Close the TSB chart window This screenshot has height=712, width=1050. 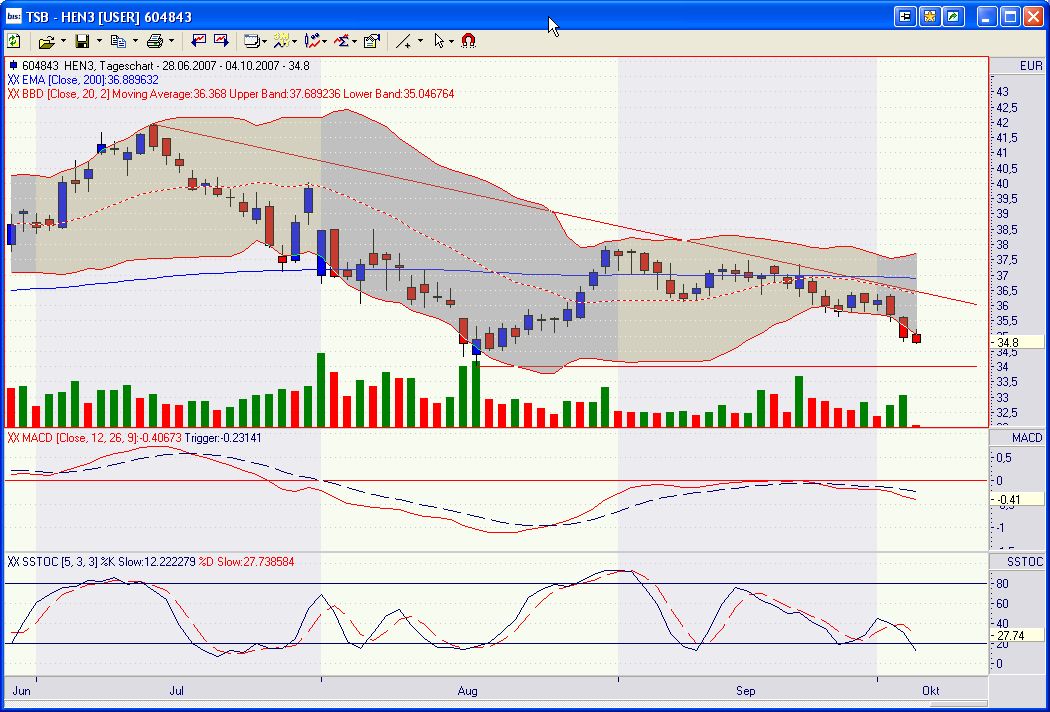point(1033,16)
